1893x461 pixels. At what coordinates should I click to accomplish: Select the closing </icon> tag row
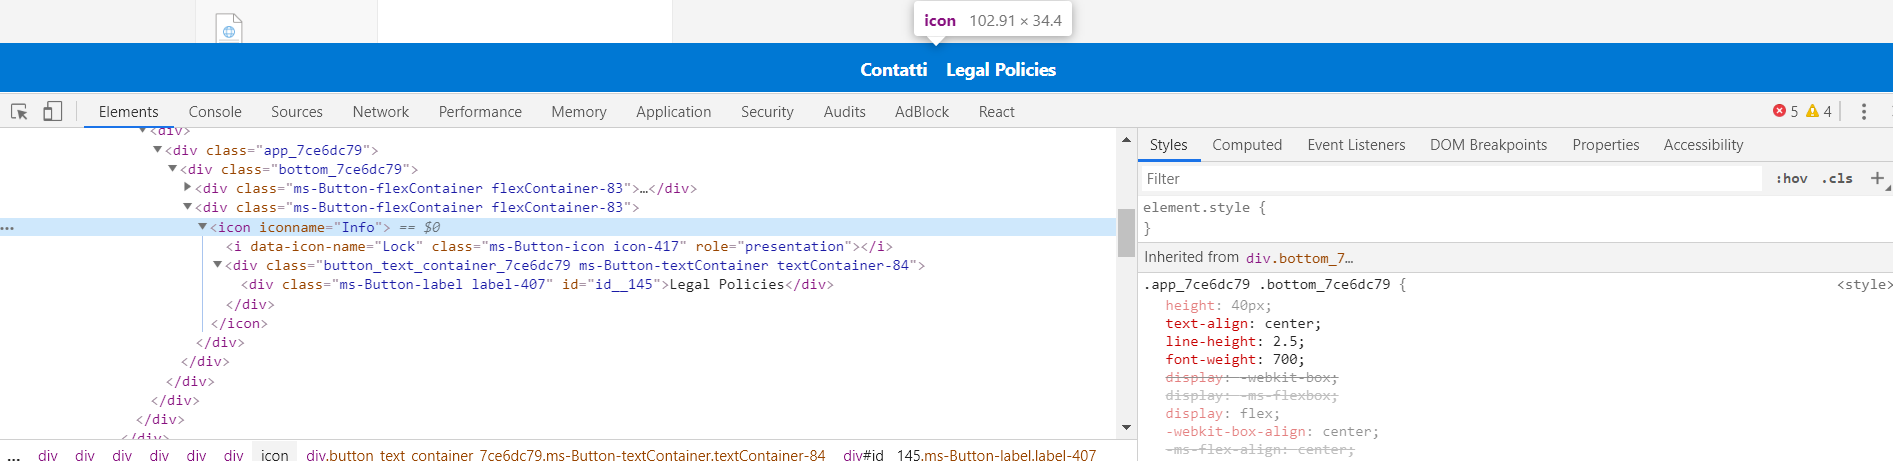239,323
